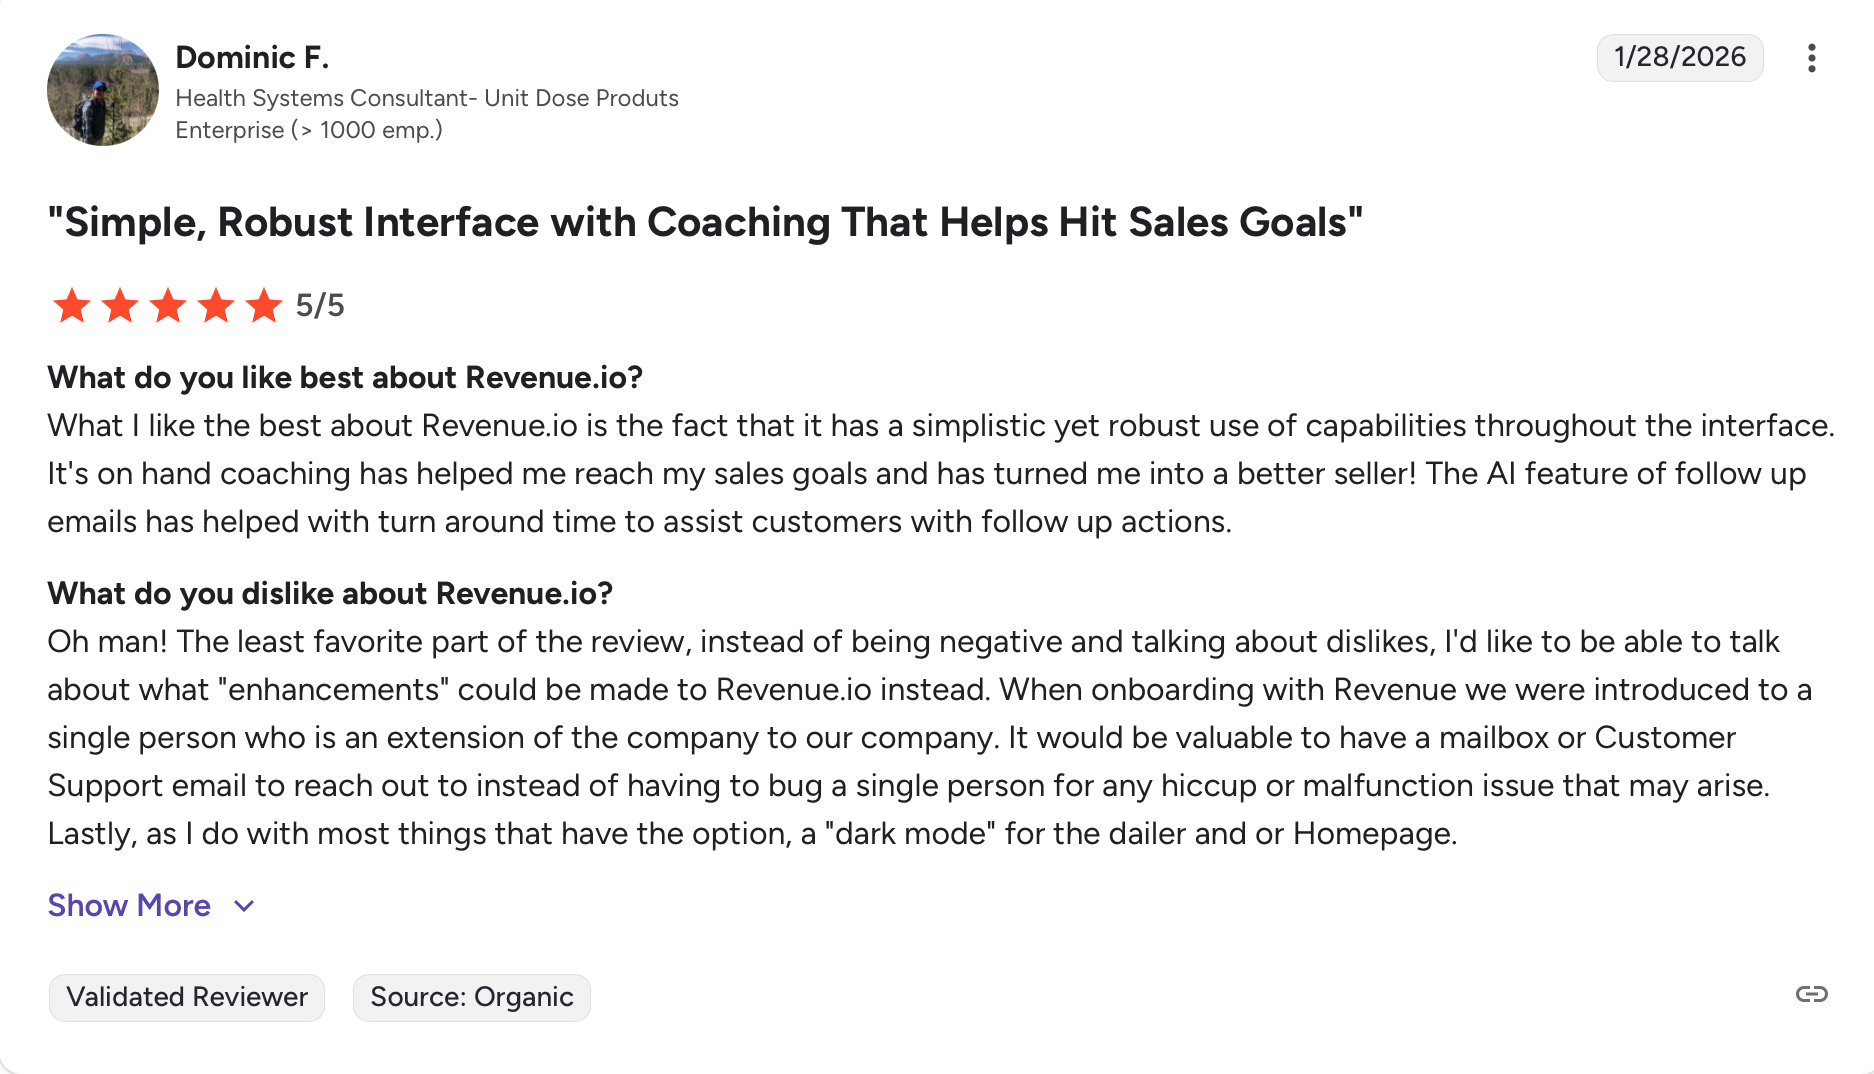Click "What do you like best" heading
This screenshot has height=1074, width=1874.
point(345,378)
